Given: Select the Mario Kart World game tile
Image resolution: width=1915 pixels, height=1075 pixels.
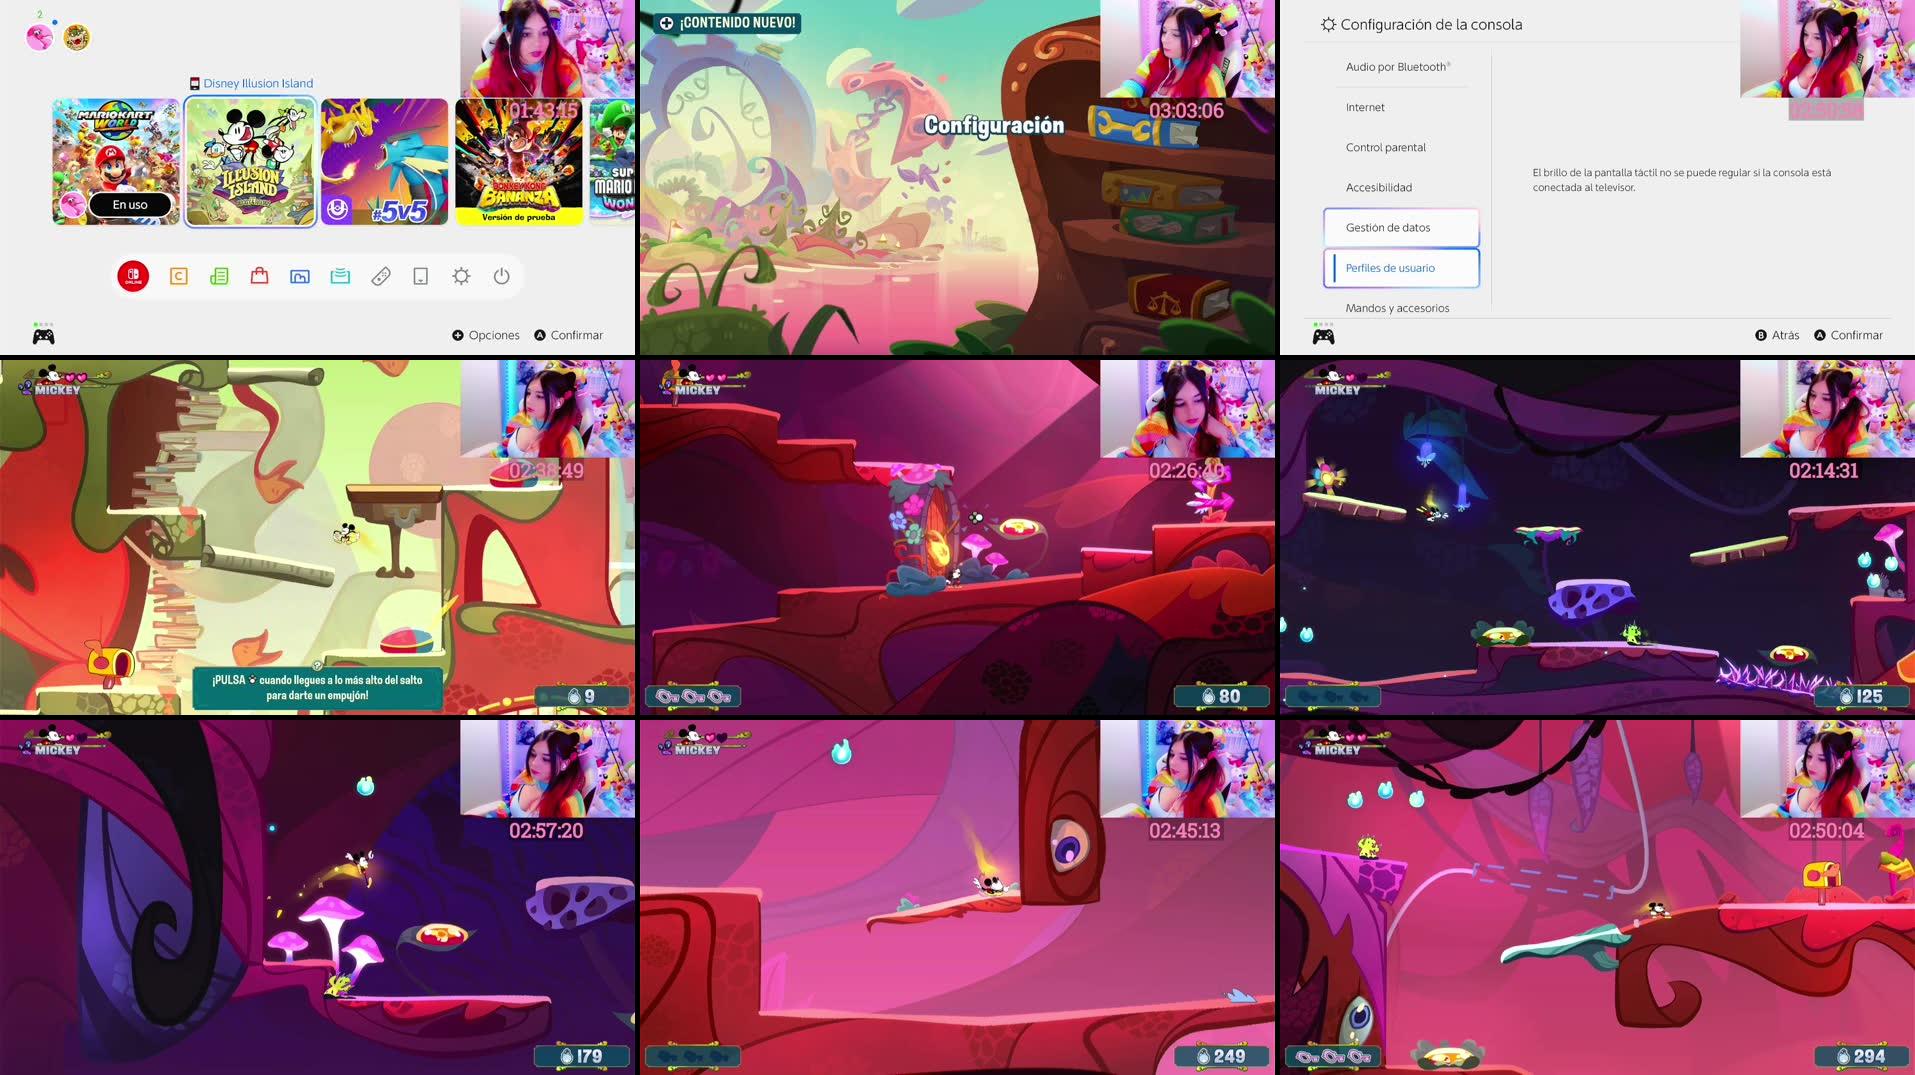Looking at the screenshot, I should tap(115, 160).
